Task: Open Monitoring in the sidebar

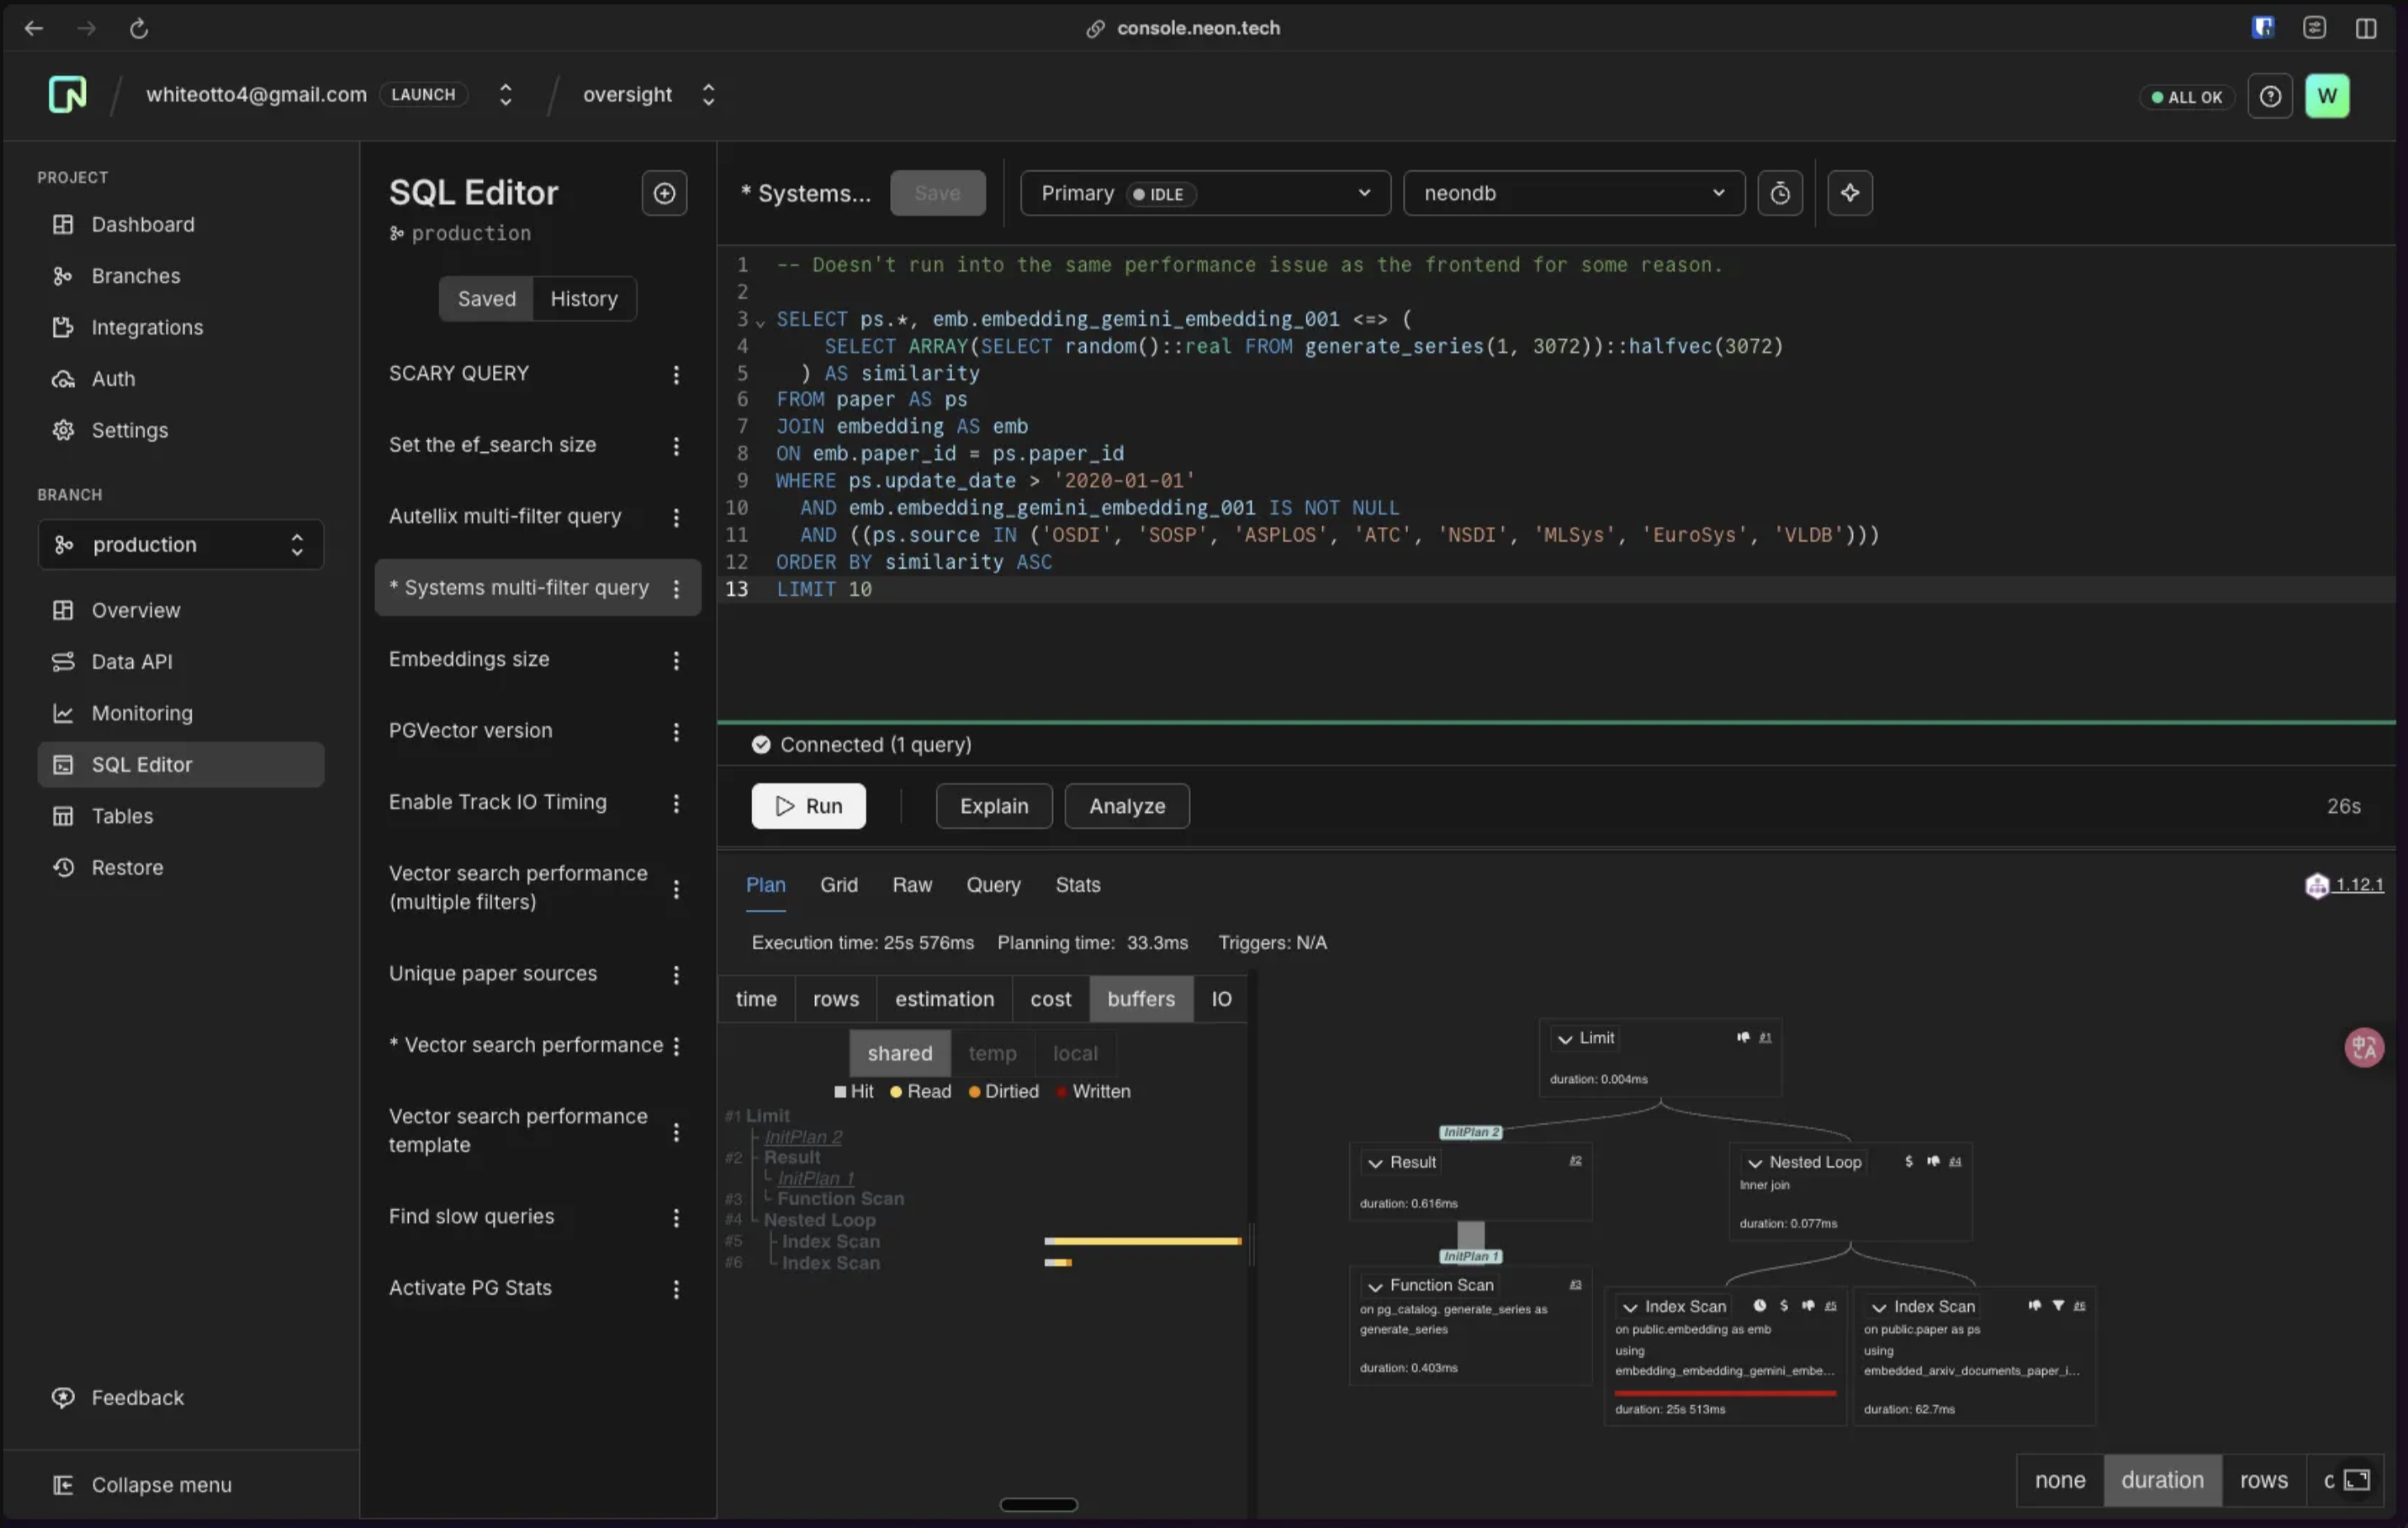Action: (x=142, y=713)
